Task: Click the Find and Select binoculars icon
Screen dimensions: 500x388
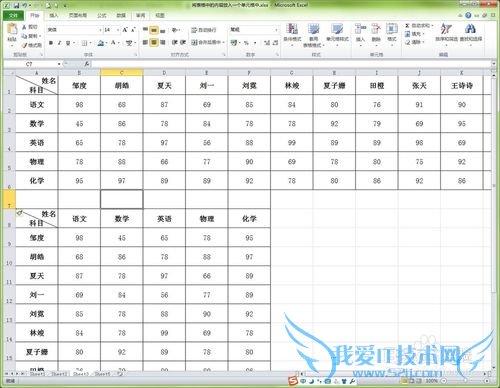Action: point(470,29)
